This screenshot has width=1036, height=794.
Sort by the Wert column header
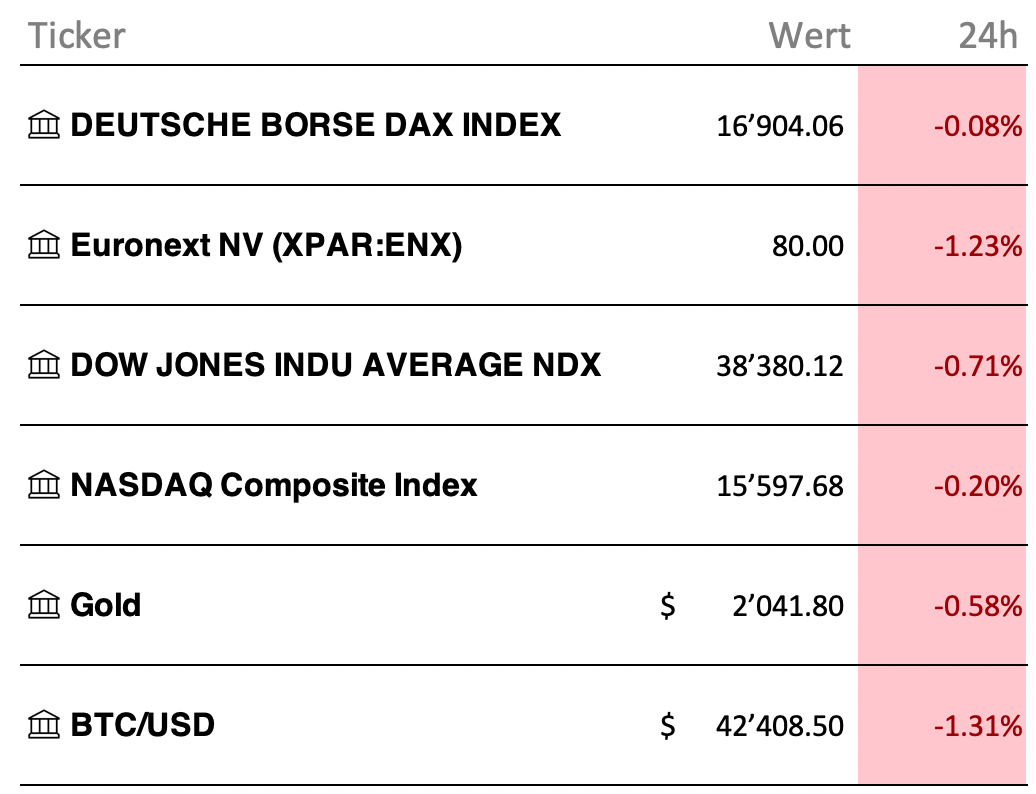[x=809, y=36]
